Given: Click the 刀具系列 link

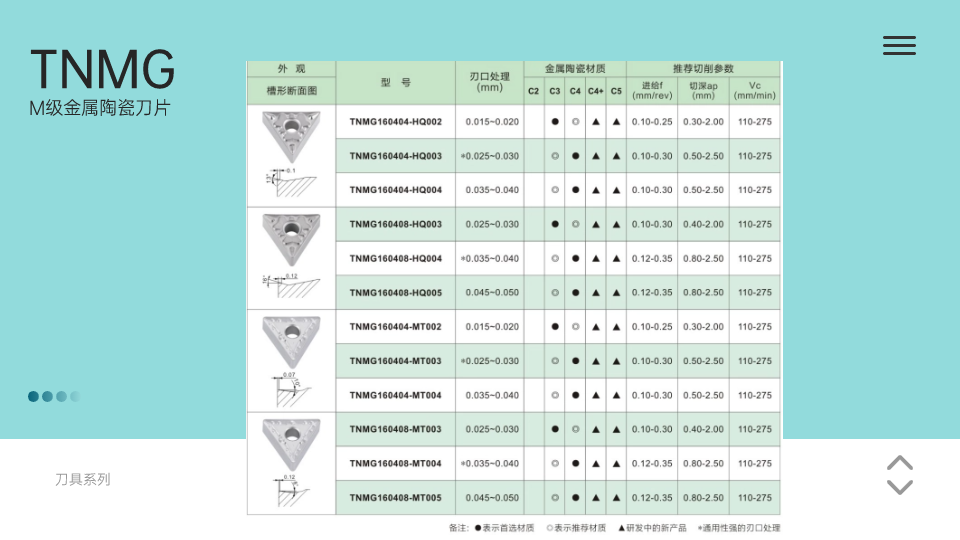Looking at the screenshot, I should click(x=83, y=480).
